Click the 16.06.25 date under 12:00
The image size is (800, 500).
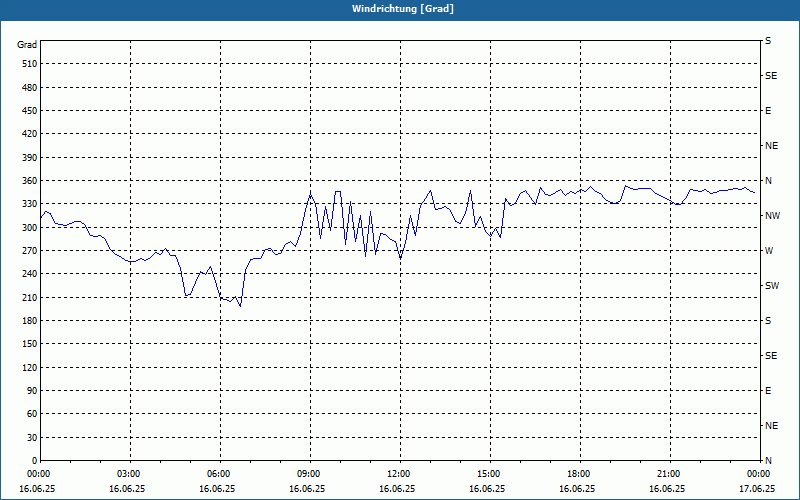[x=397, y=488]
